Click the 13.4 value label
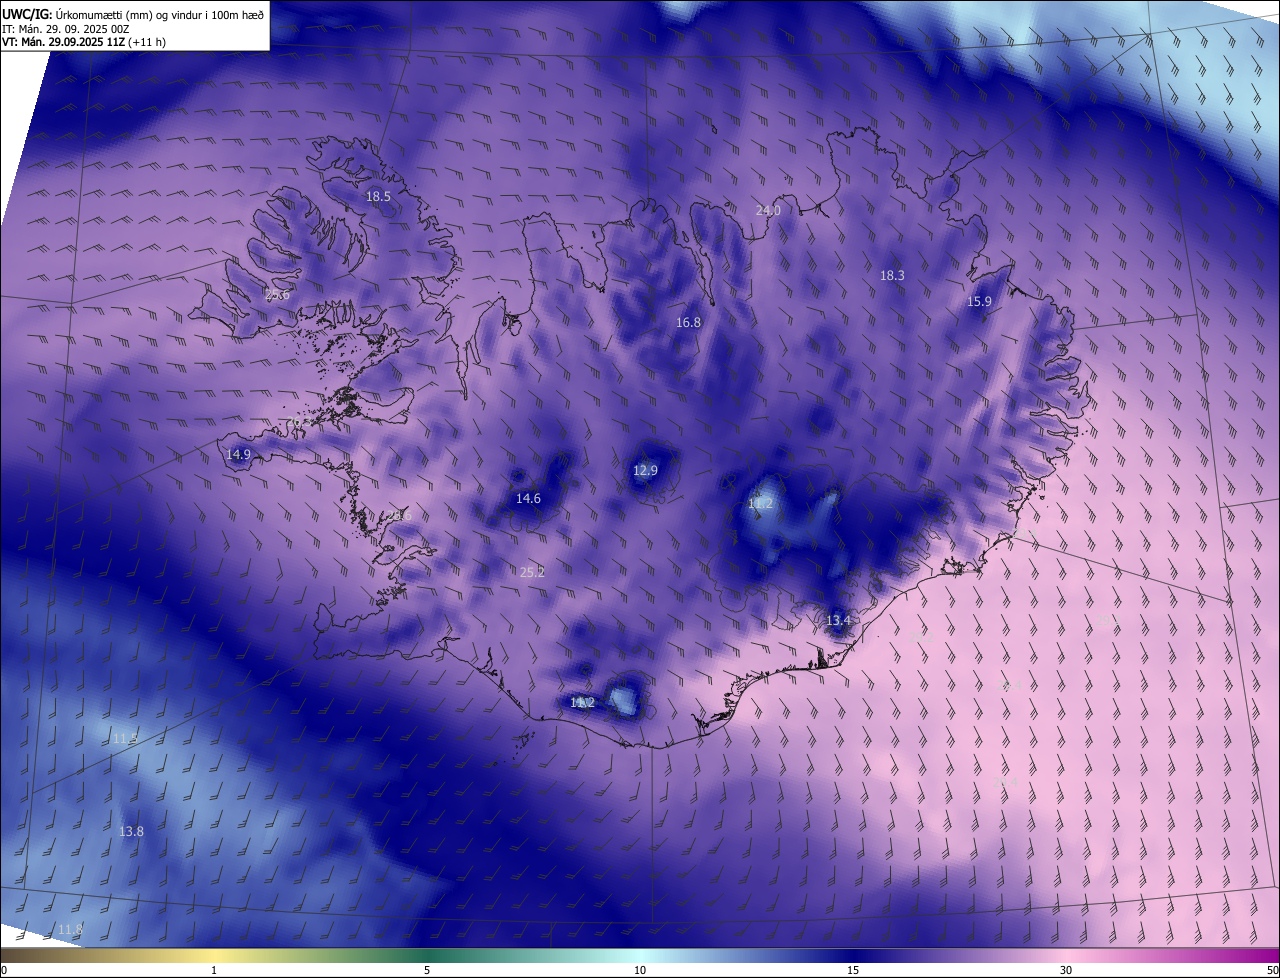This screenshot has width=1280, height=978. [838, 620]
